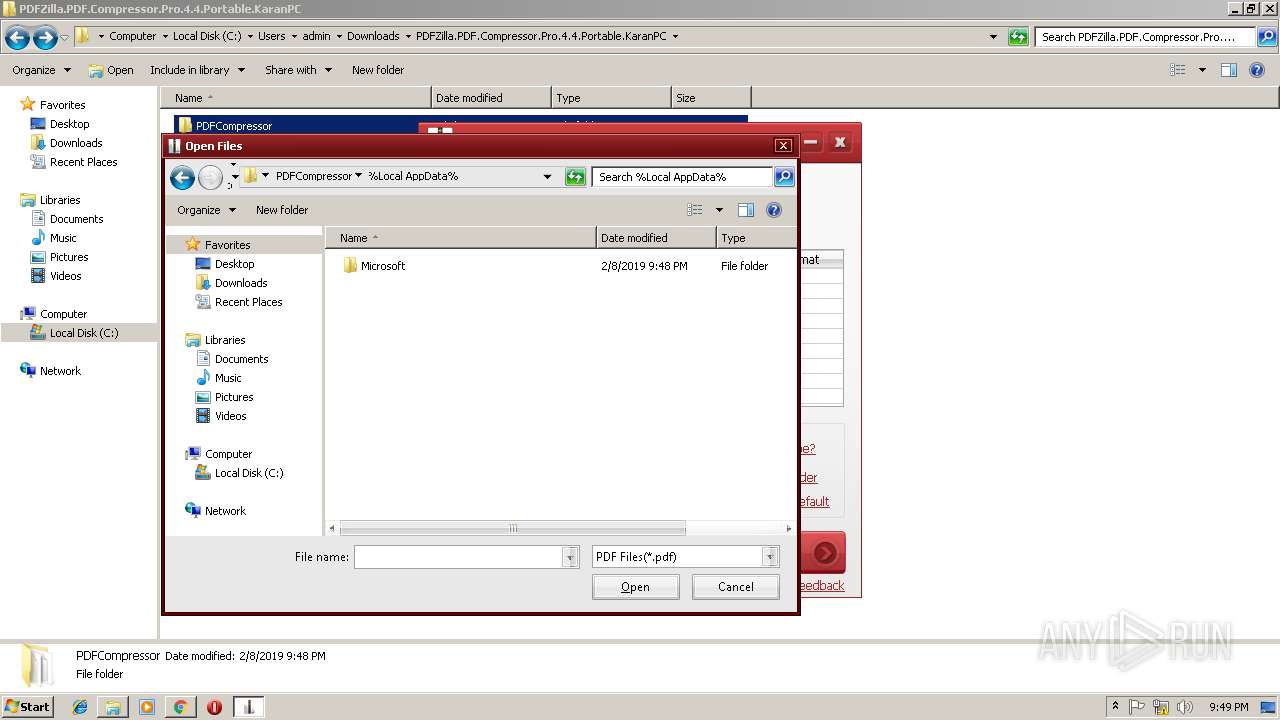Open Share with menu in Explorer
Image resolution: width=1280 pixels, height=720 pixels.
298,70
